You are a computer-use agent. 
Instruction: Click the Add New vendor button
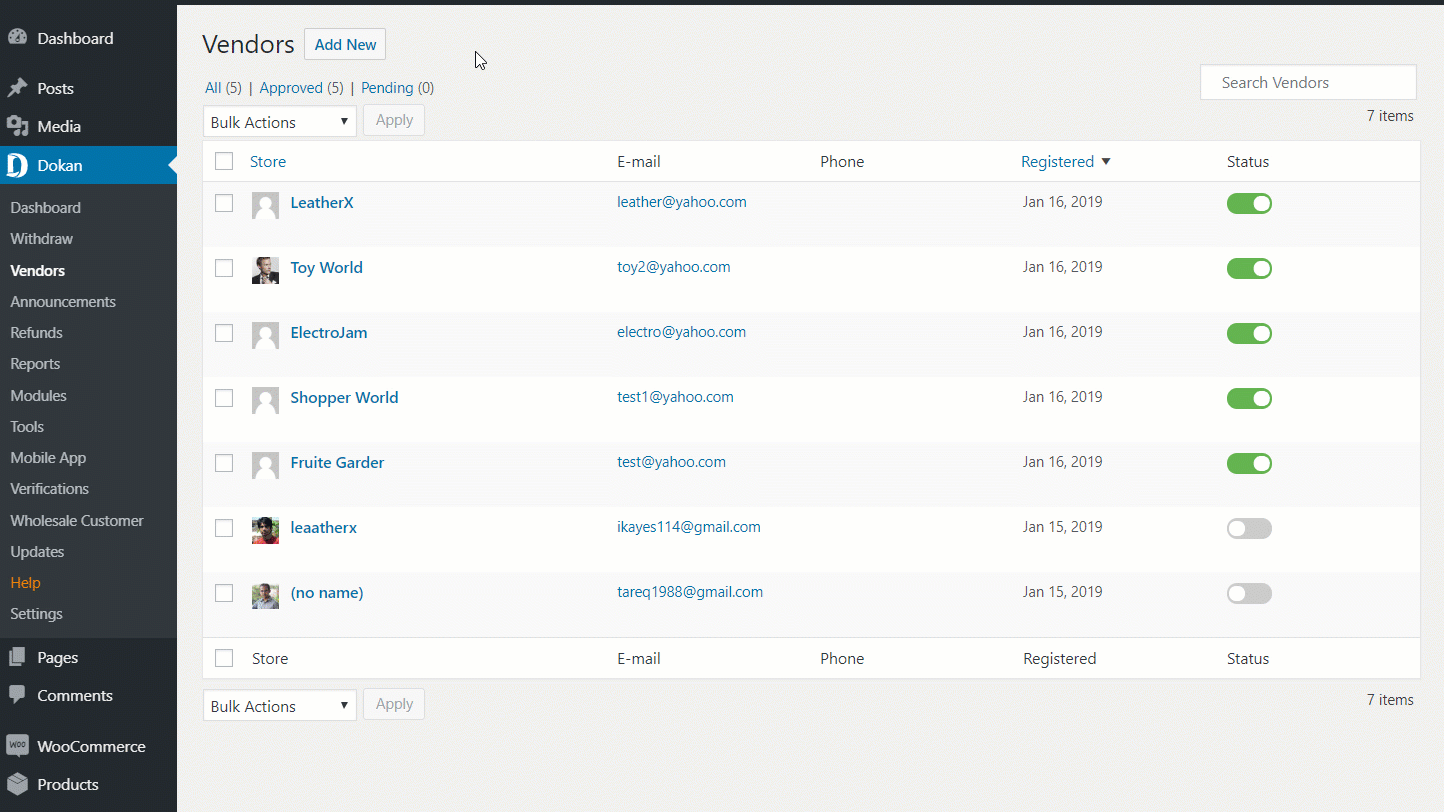[x=345, y=44]
